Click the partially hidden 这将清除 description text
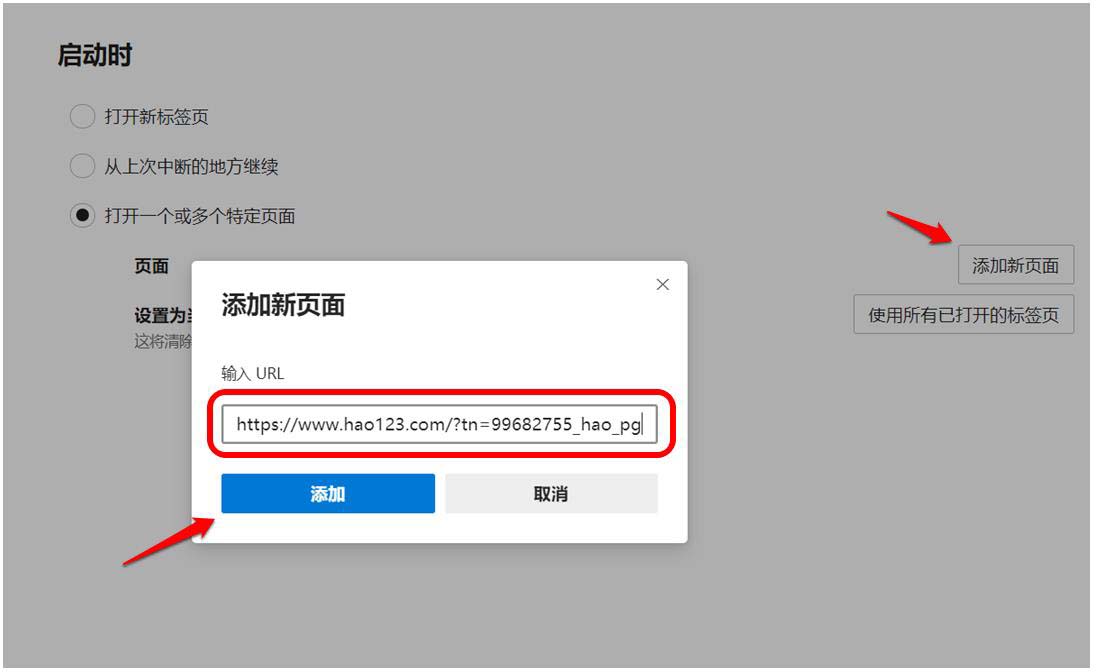 point(163,341)
